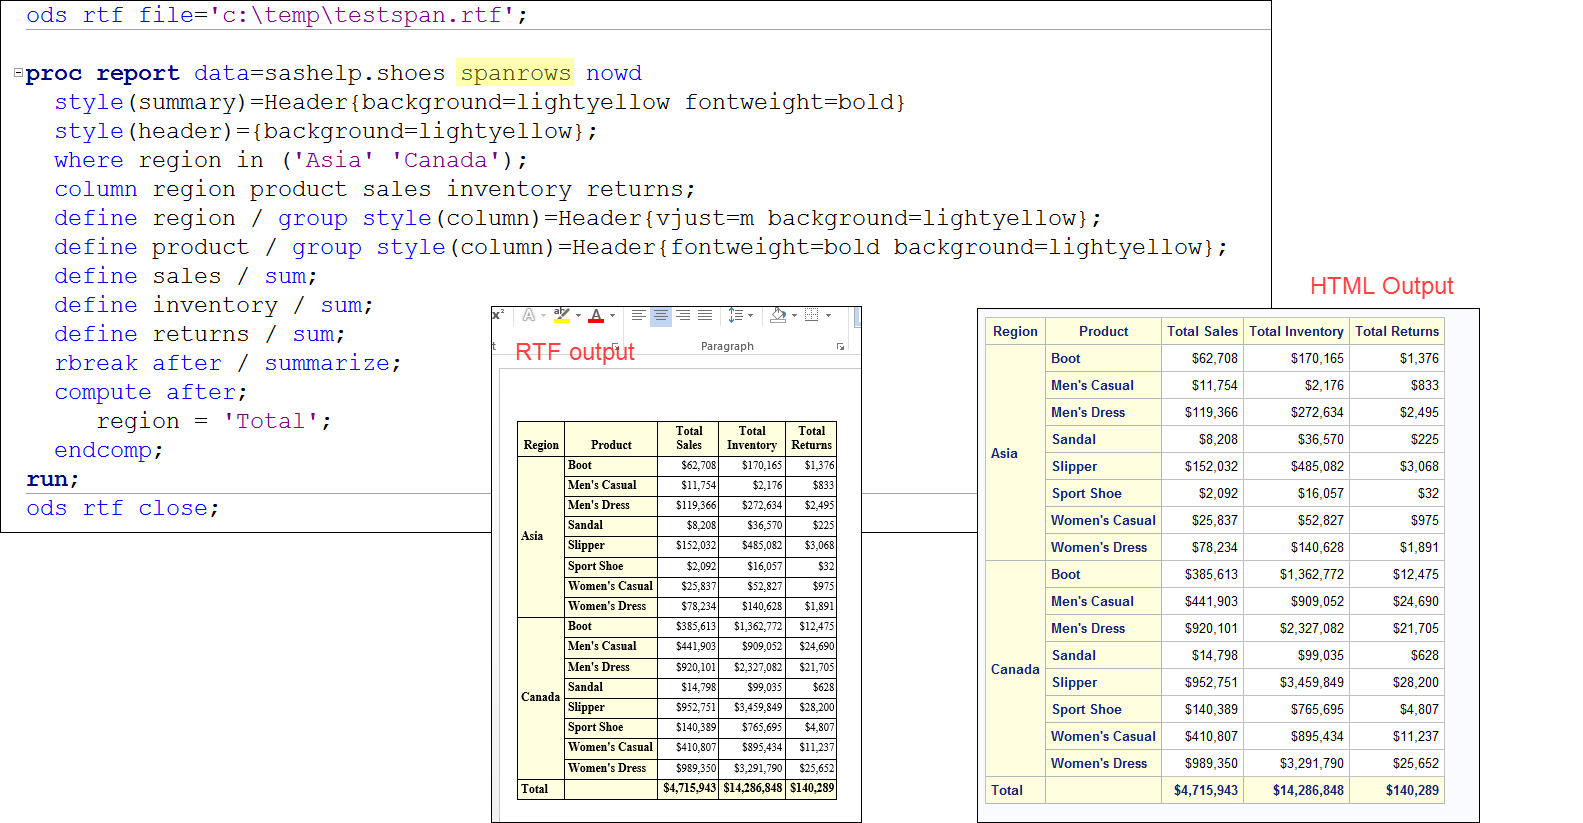Screen dimensions: 1583x823
Task: Click $4,715,943 total in the RTF output
Action: pyautogui.click(x=690, y=788)
